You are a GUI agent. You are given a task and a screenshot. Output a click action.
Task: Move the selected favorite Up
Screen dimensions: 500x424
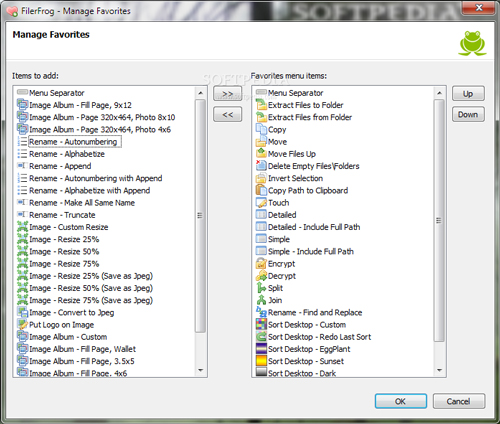pos(468,94)
